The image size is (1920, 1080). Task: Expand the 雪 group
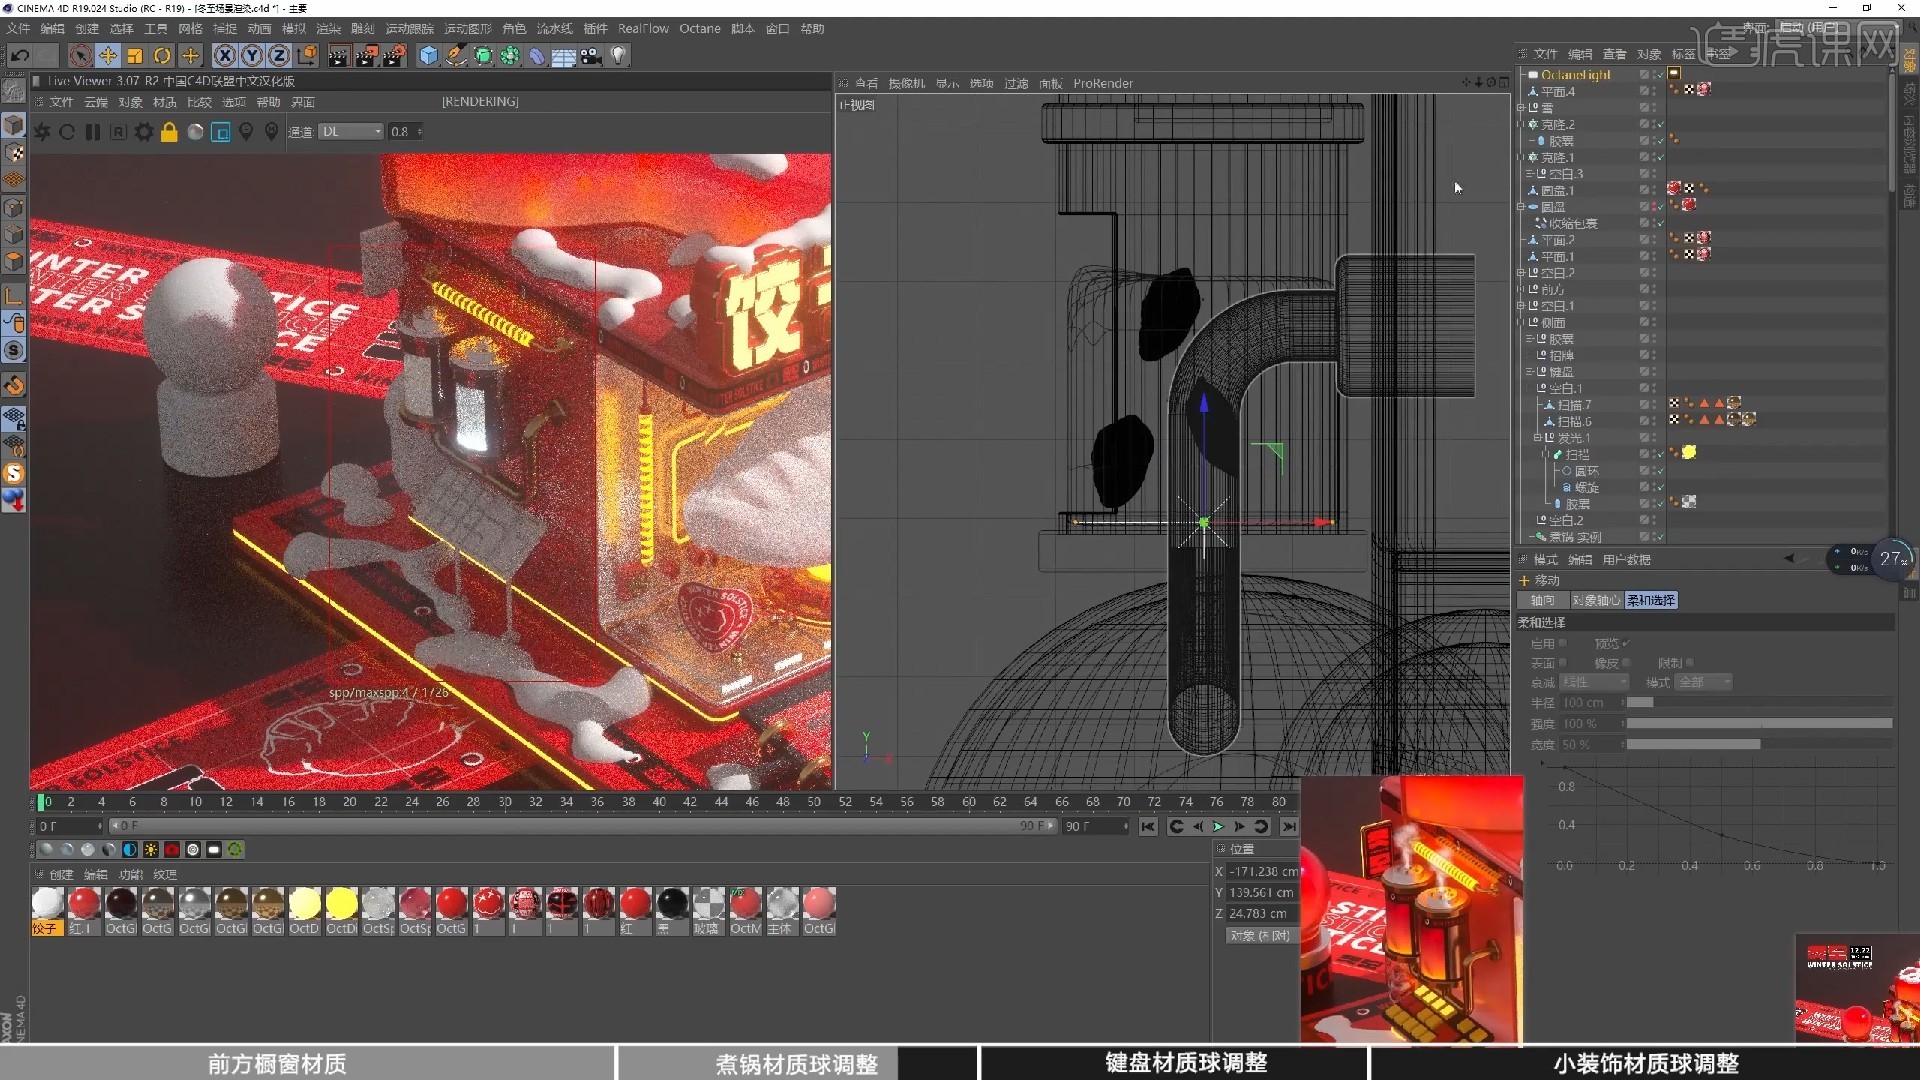(x=1521, y=108)
